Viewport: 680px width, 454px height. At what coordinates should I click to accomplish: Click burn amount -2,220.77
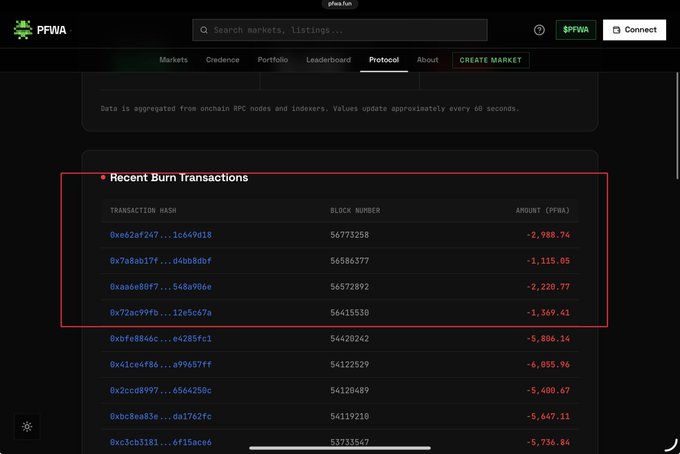point(548,287)
